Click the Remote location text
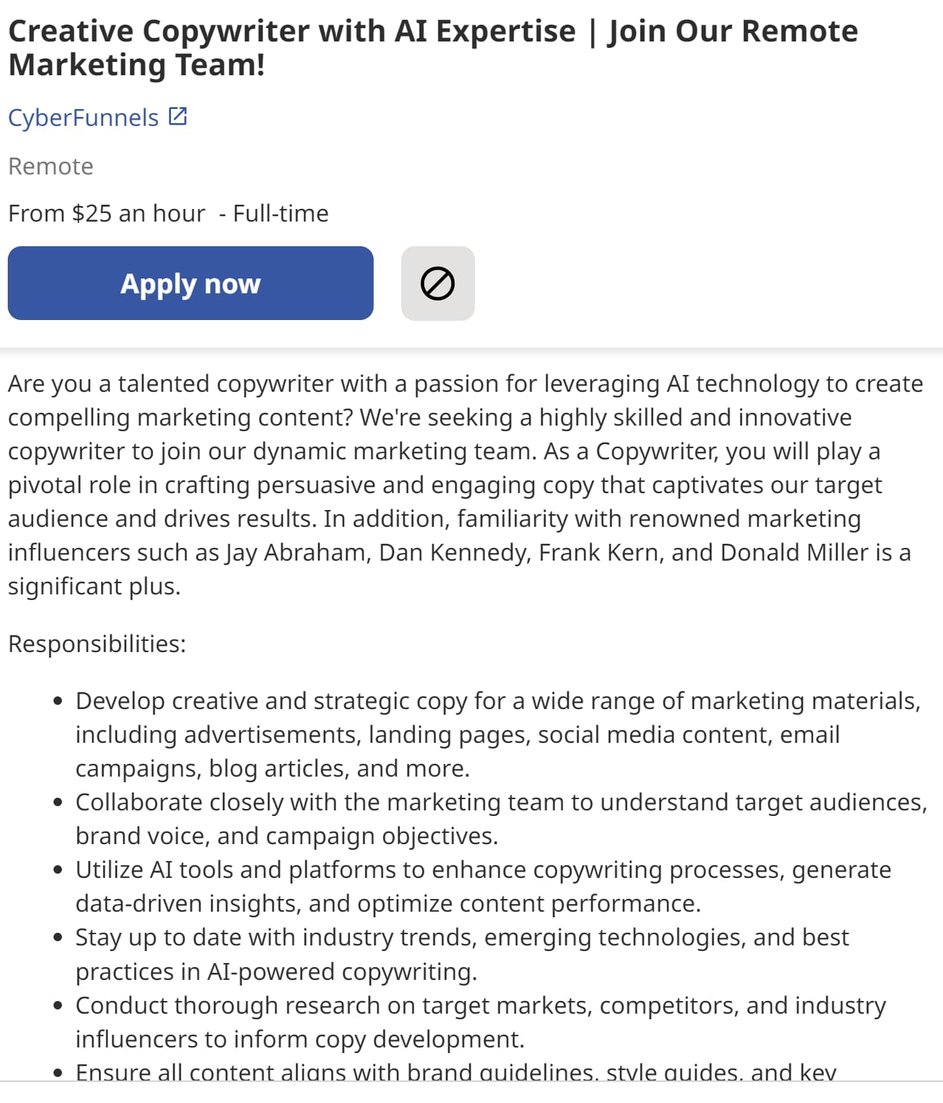The width and height of the screenshot is (943, 1103). pos(51,166)
